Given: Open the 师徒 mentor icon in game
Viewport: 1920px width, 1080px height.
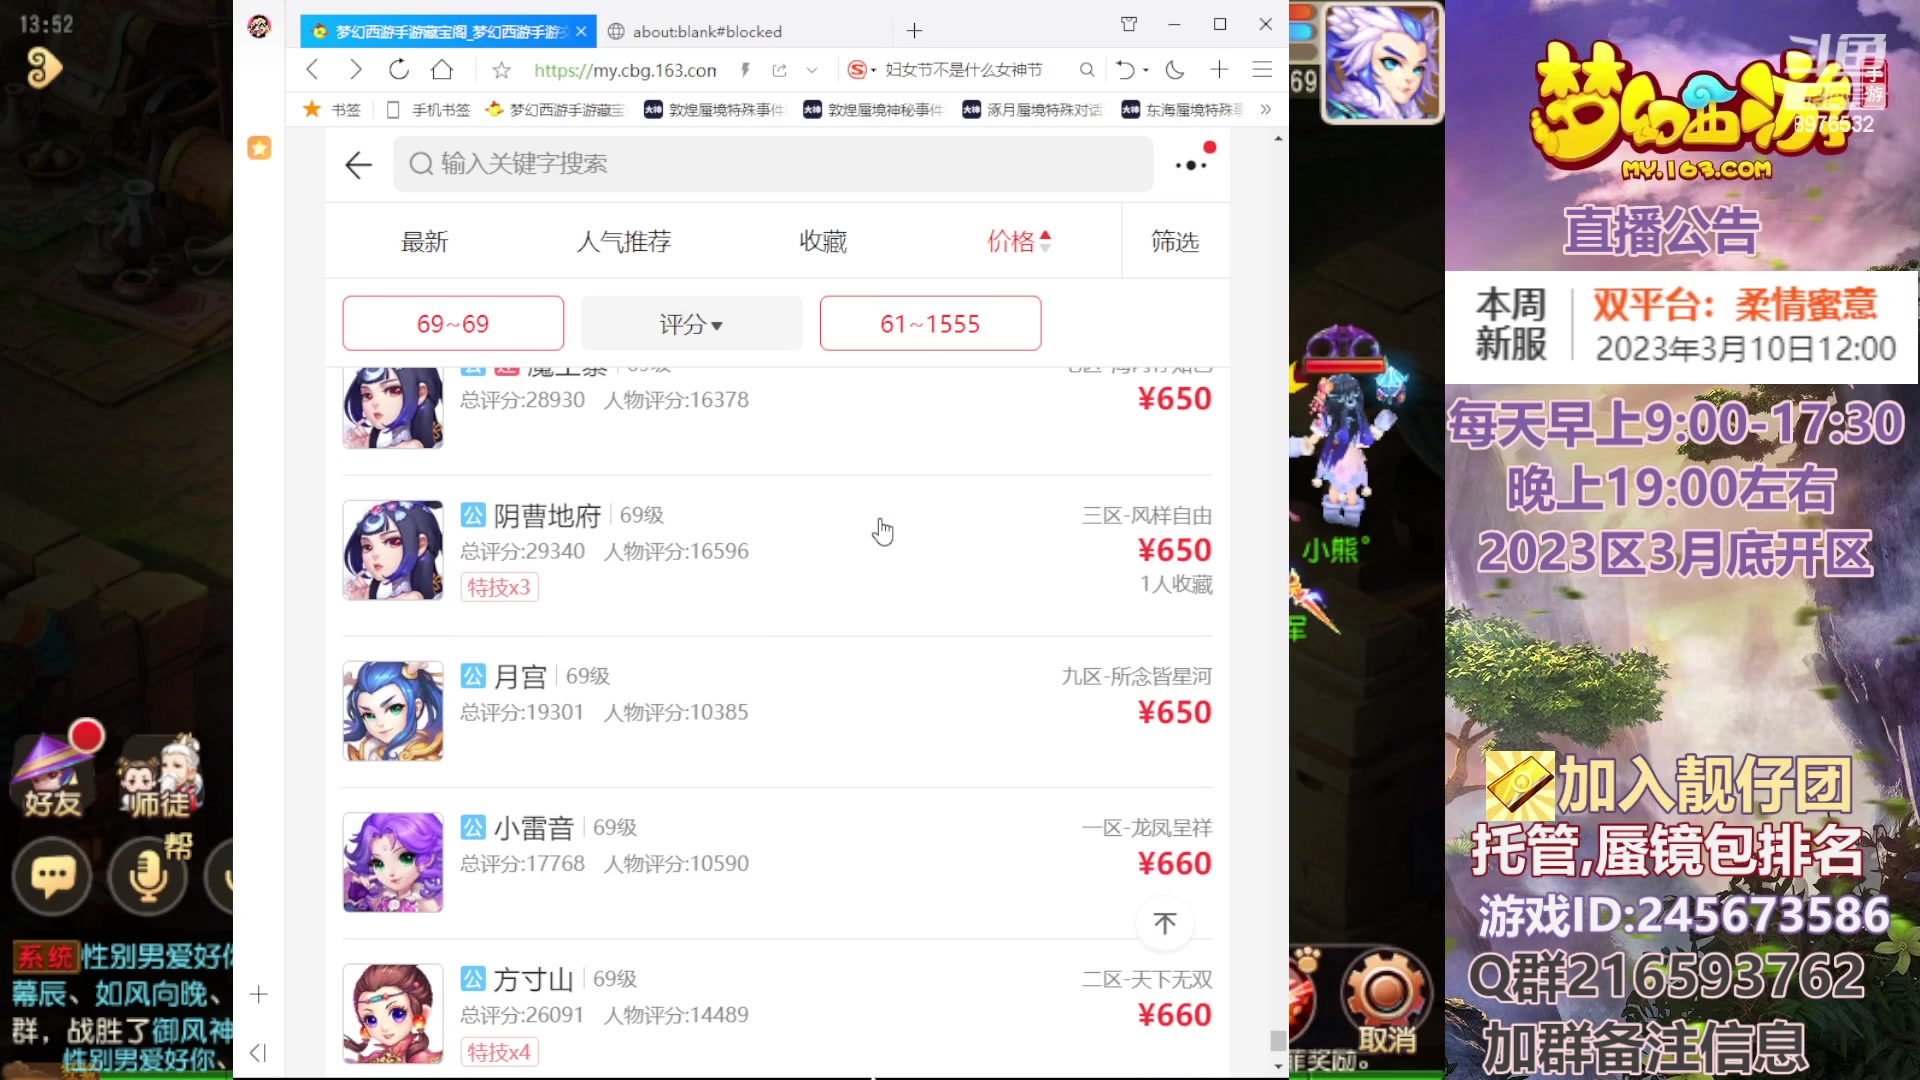Looking at the screenshot, I should [x=158, y=775].
